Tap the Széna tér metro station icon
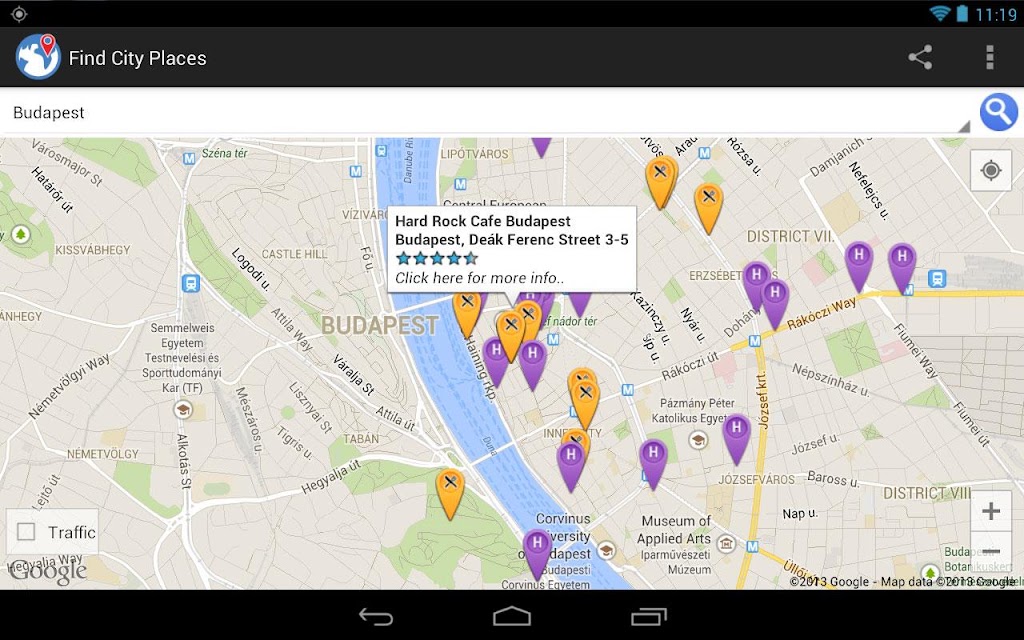This screenshot has width=1024, height=640. [x=189, y=158]
